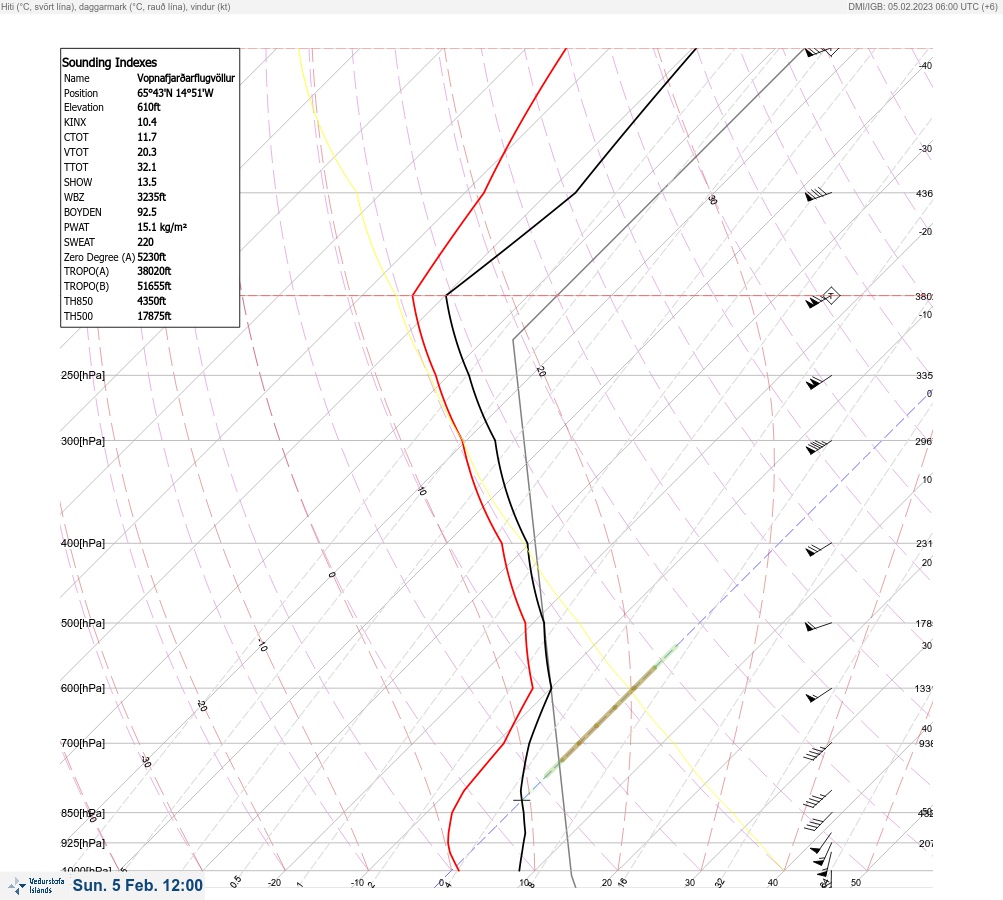Click the TROPO(A) value 38020ft

pyautogui.click(x=154, y=271)
